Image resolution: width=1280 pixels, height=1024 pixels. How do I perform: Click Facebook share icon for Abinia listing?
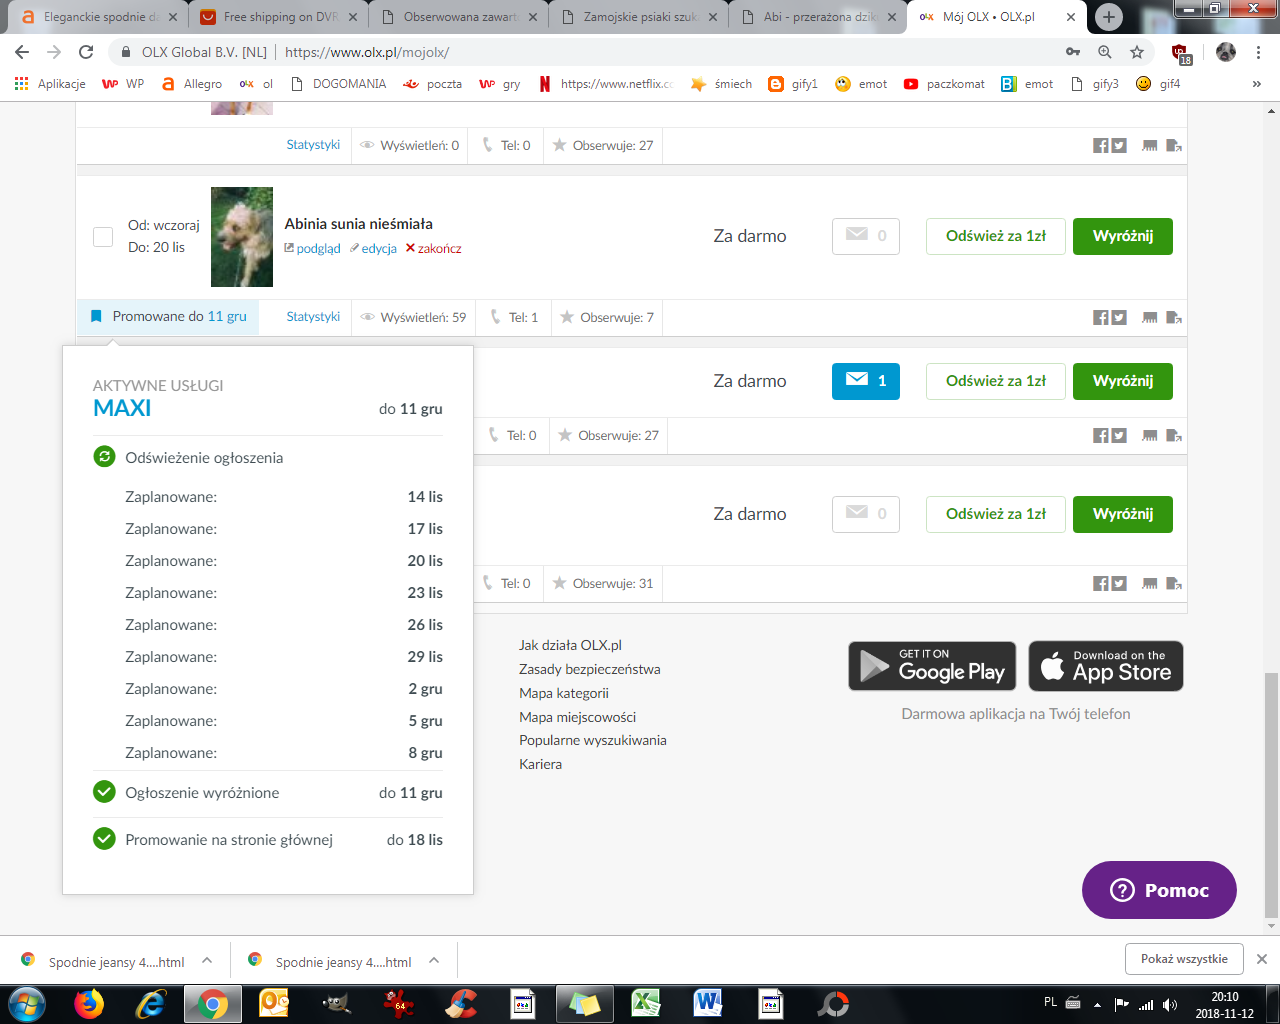point(1100,318)
